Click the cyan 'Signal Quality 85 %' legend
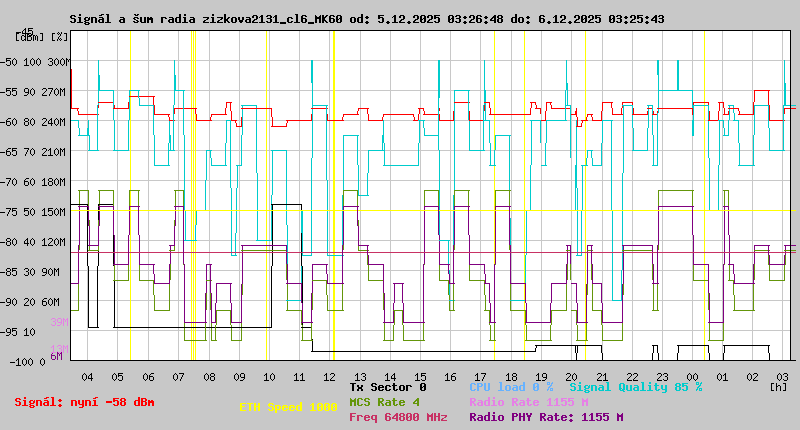Viewport: 800px width, 430px height. pos(636,386)
